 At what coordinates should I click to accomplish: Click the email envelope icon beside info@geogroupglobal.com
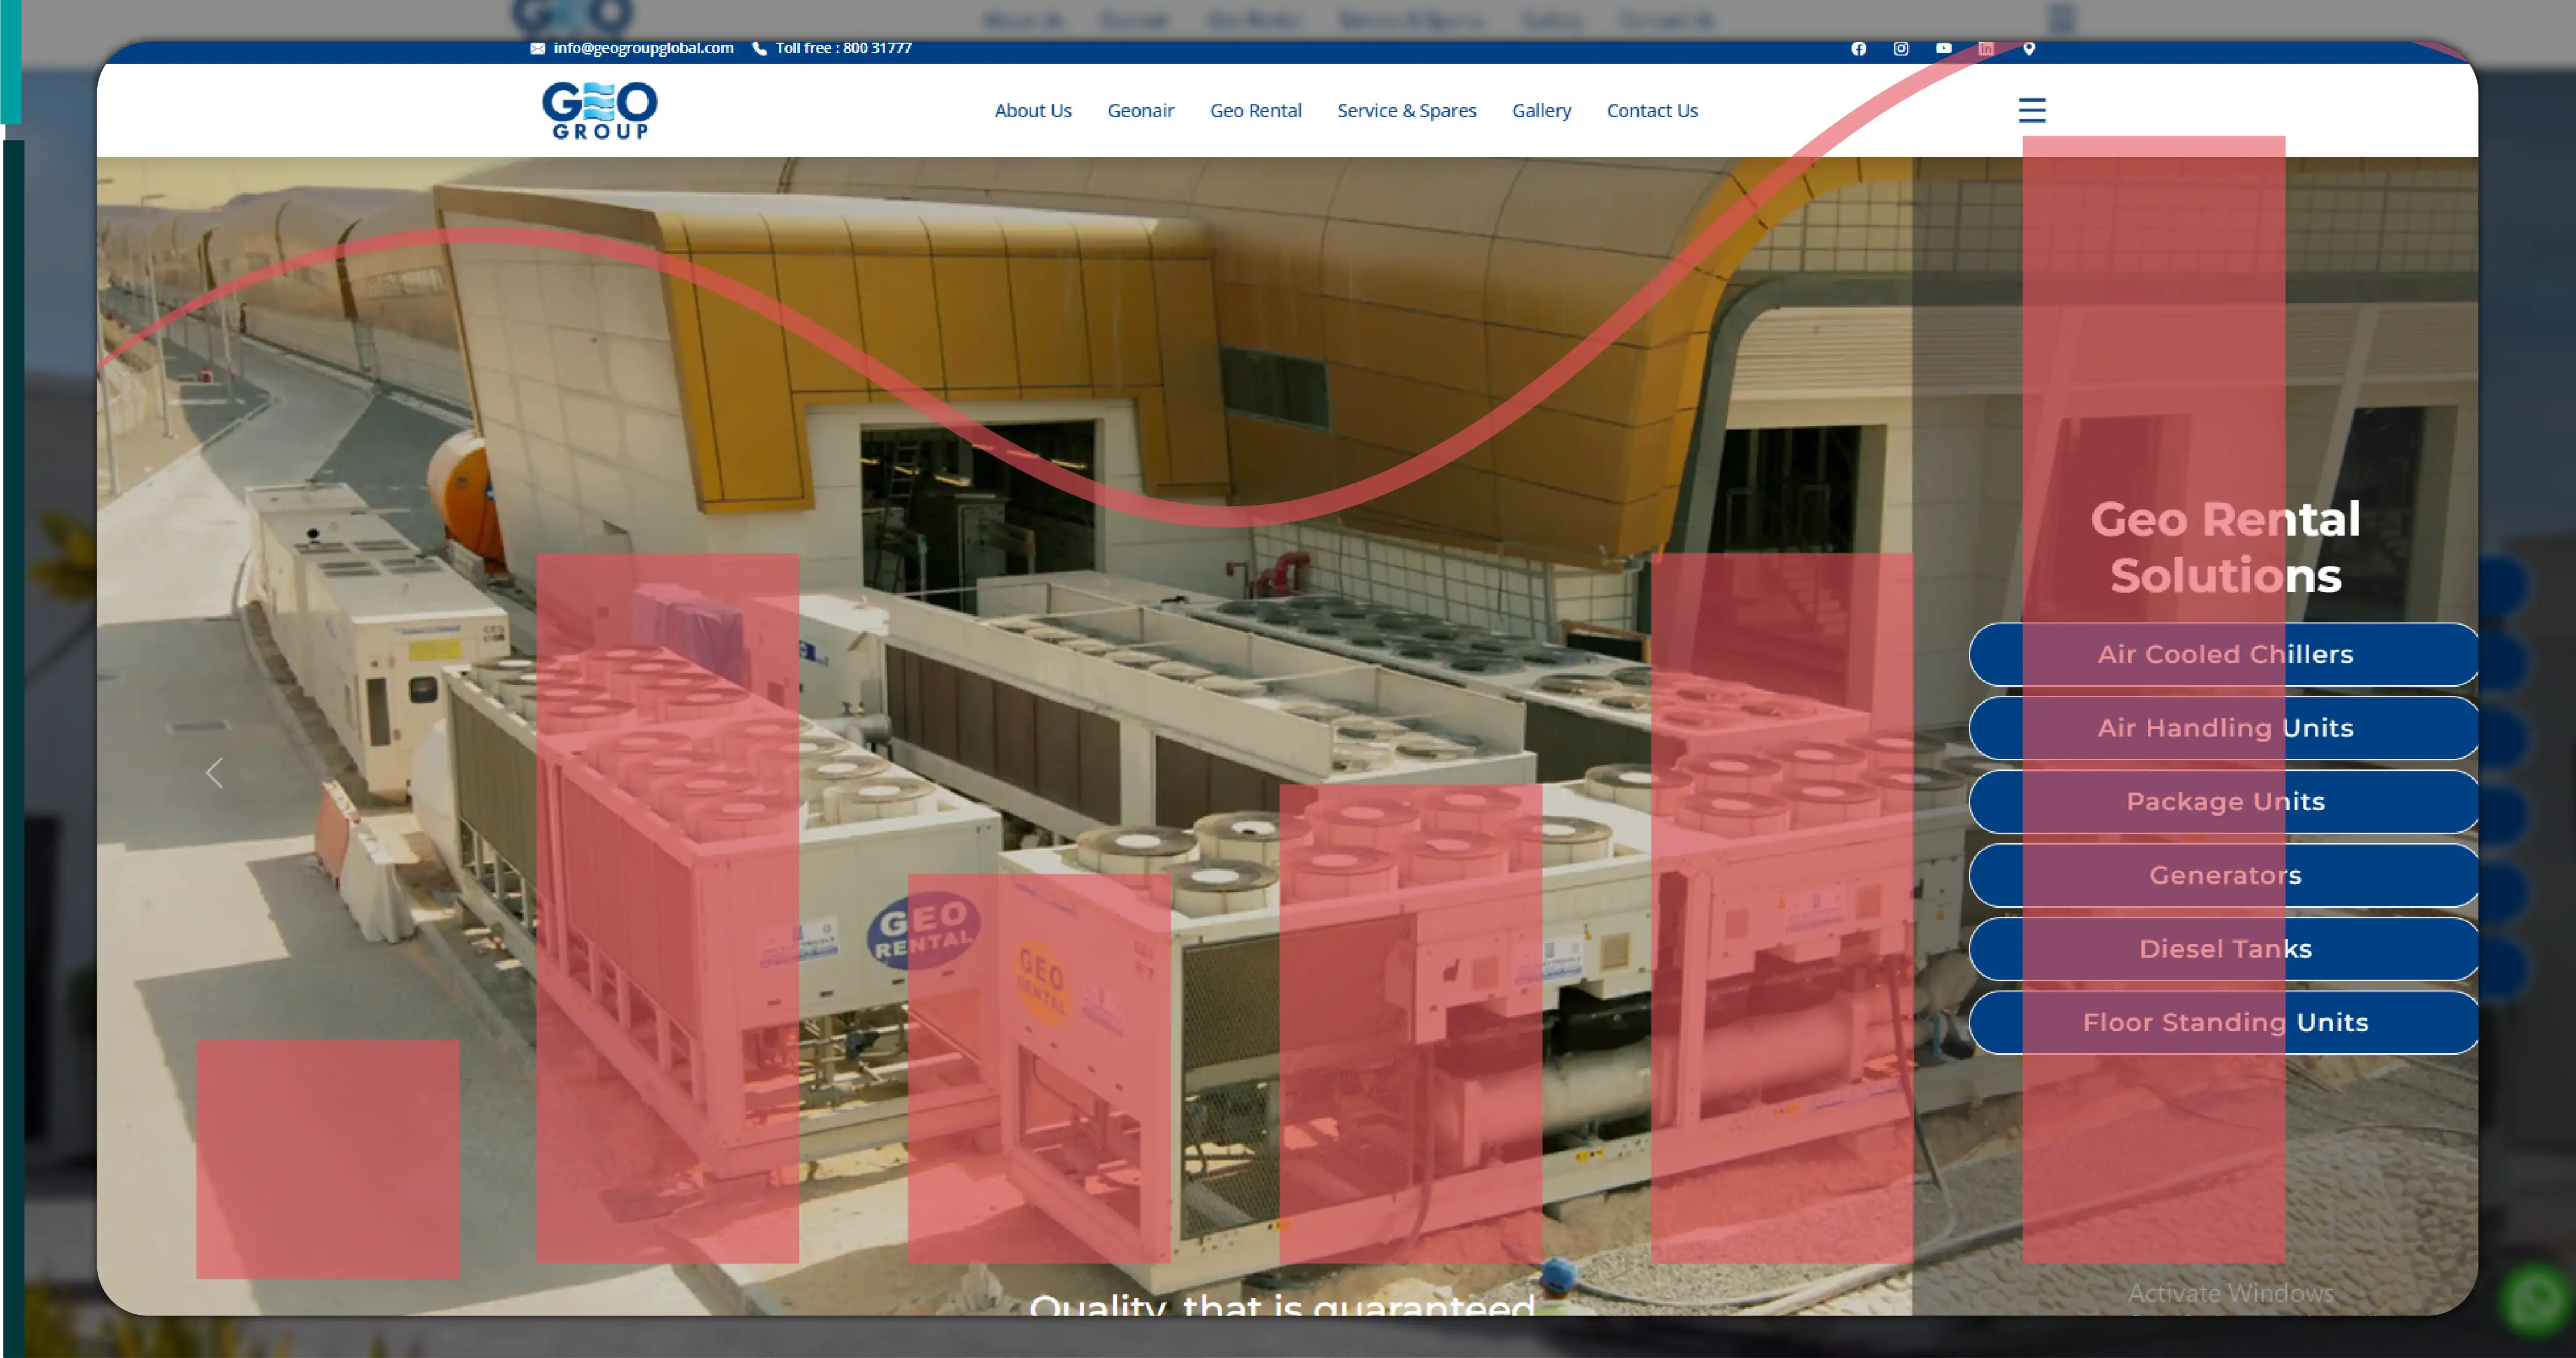(537, 47)
